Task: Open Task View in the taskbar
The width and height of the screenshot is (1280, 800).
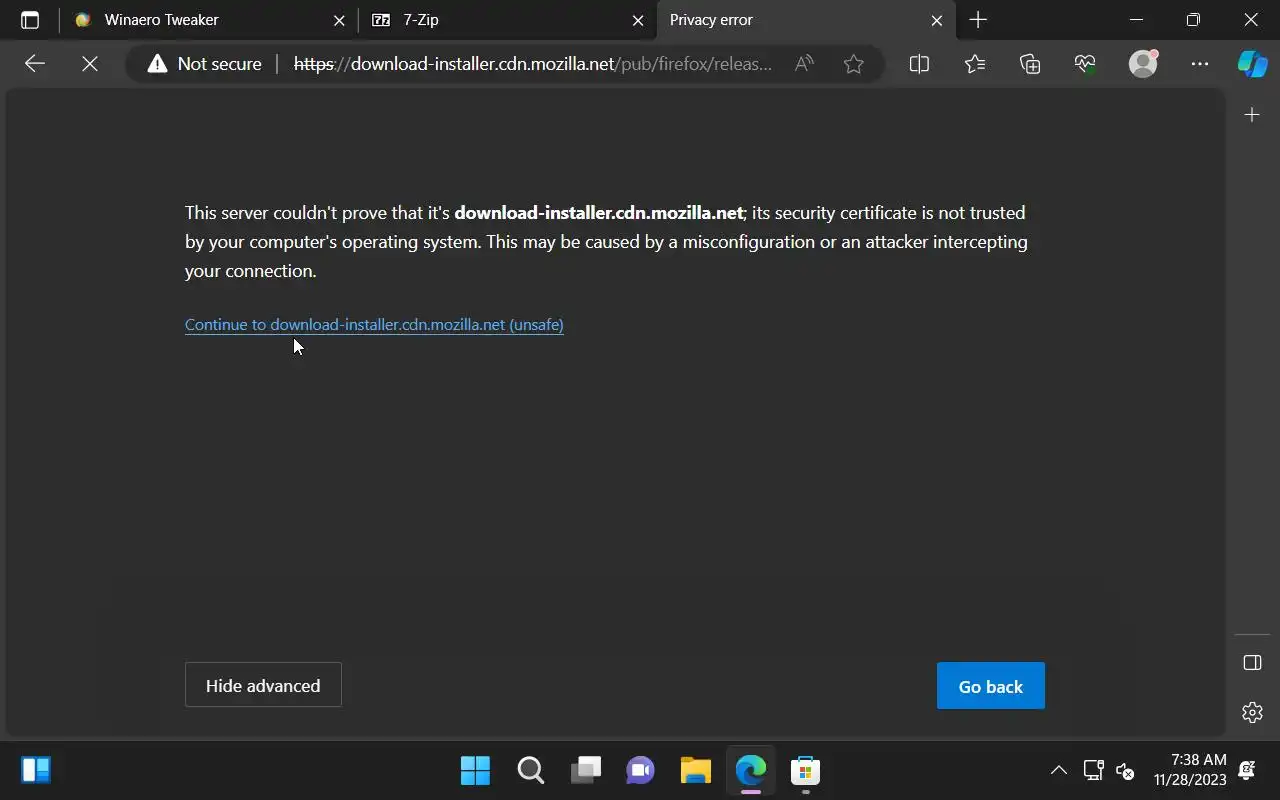Action: tap(586, 770)
